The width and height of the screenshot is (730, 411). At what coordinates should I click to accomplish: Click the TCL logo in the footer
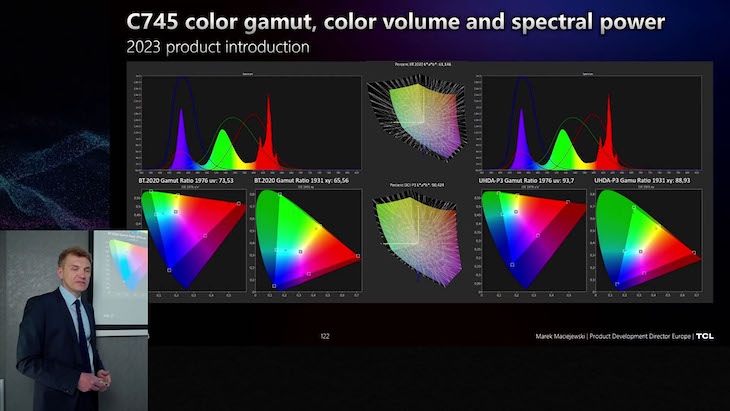(705, 336)
